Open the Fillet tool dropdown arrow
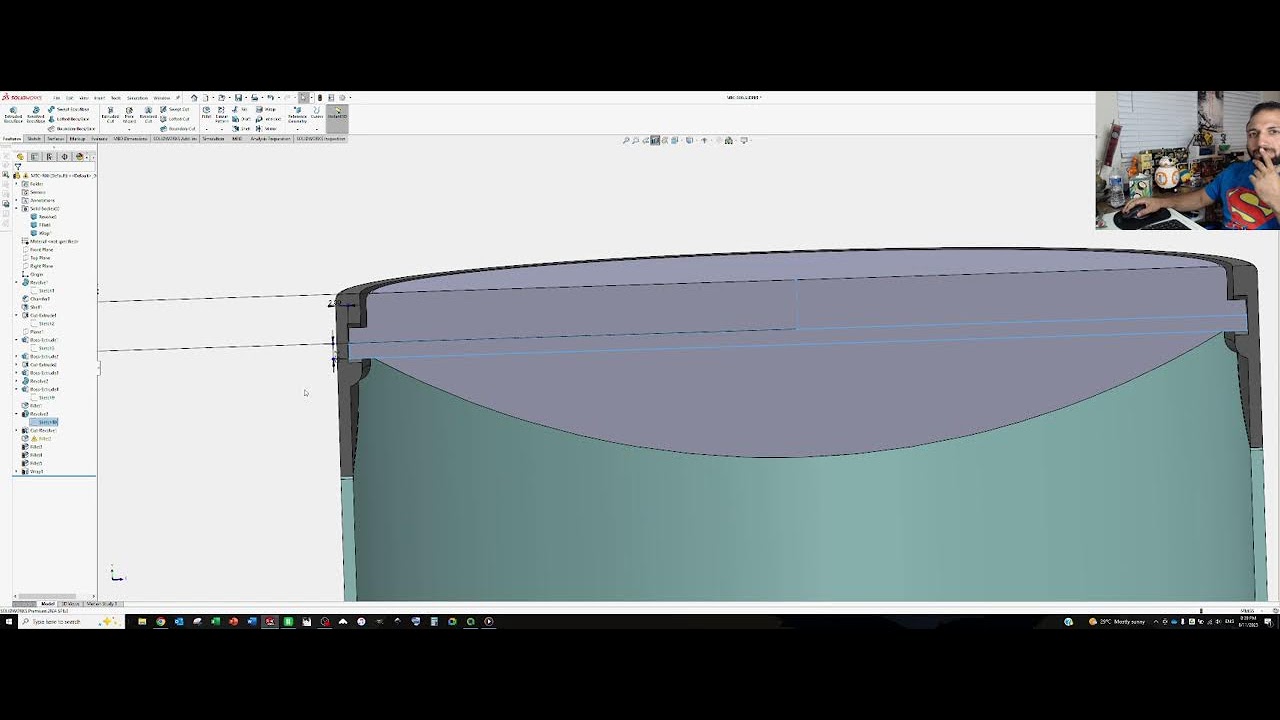1280x720 pixels. [206, 129]
